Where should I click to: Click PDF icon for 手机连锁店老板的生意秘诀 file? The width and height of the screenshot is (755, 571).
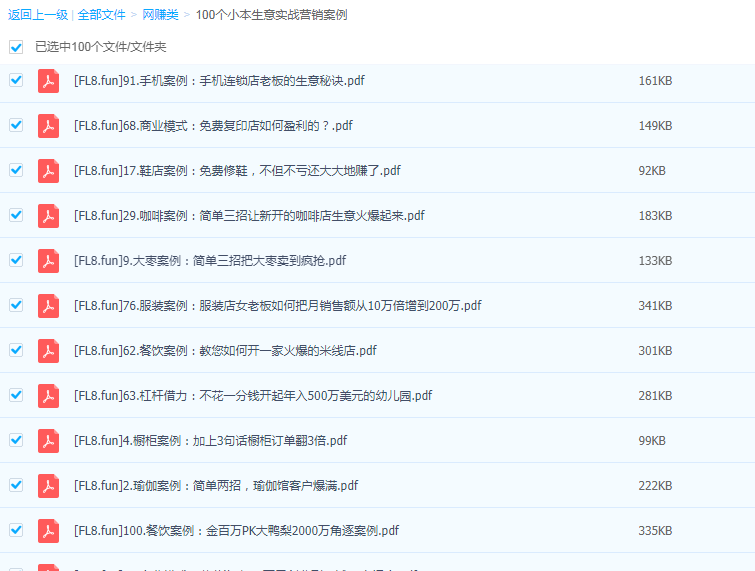[x=48, y=81]
